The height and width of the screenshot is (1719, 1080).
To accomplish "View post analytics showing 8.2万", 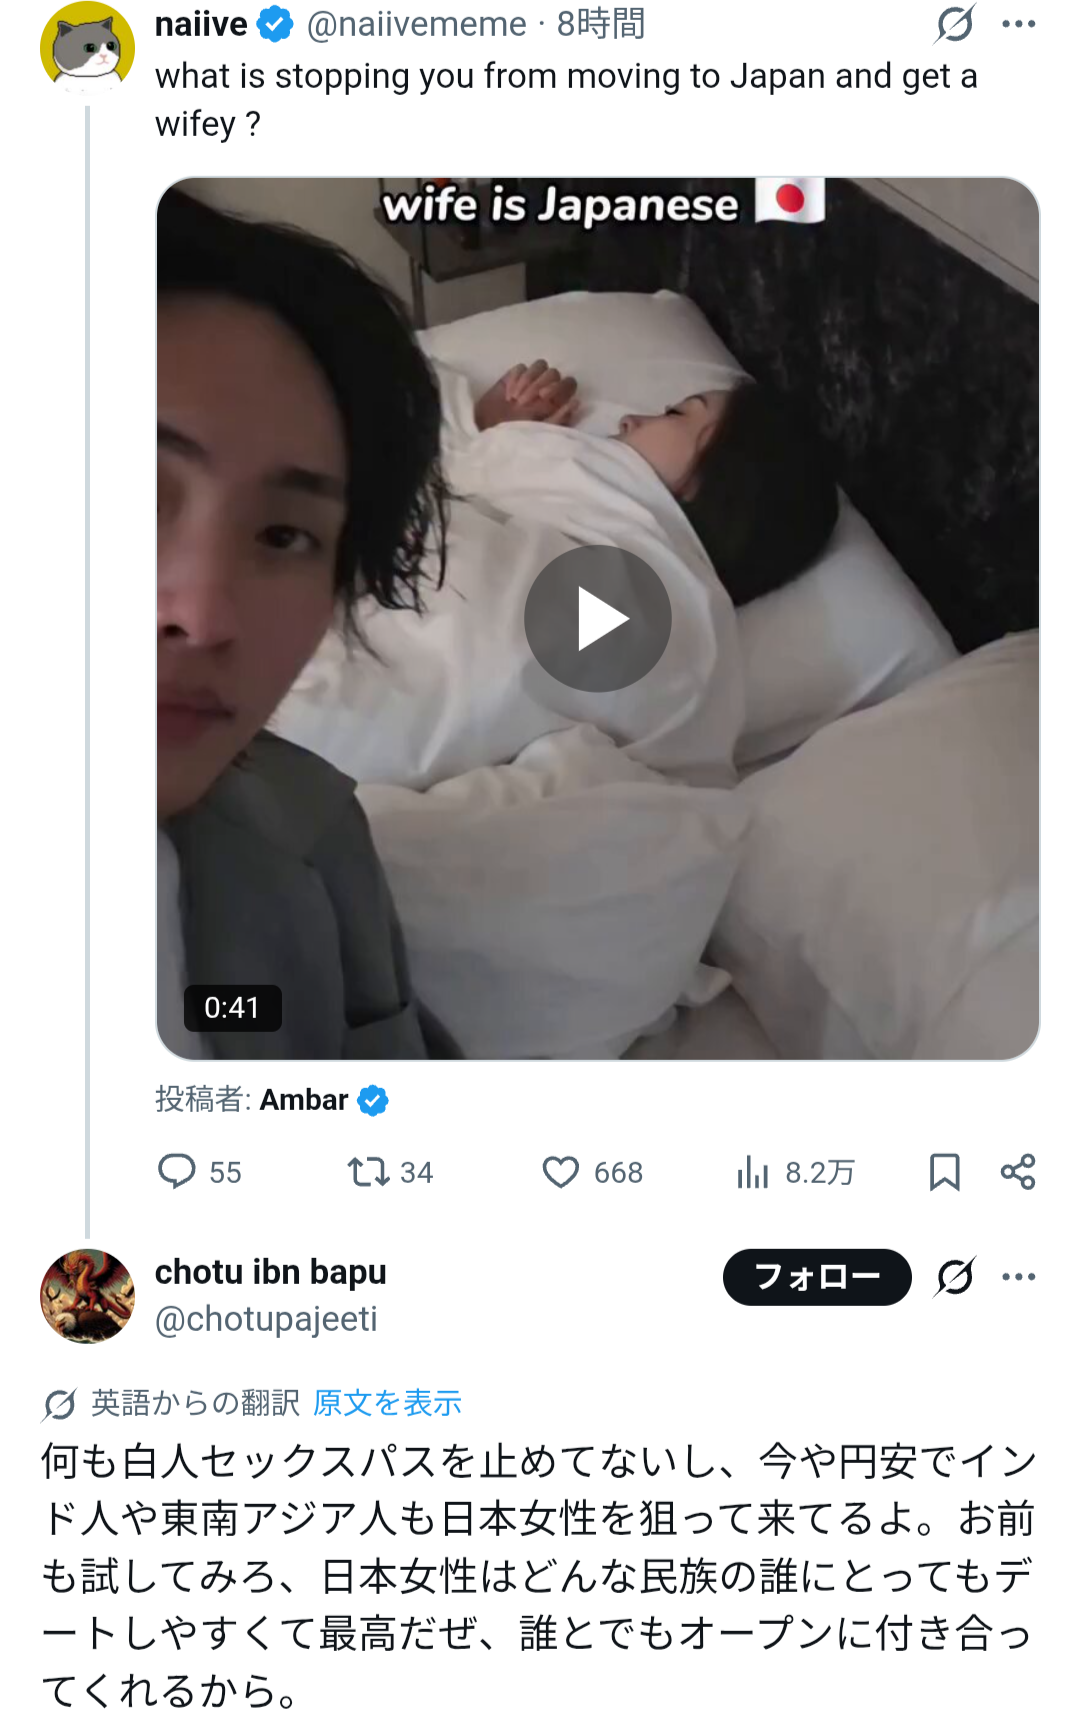I will [753, 1171].
